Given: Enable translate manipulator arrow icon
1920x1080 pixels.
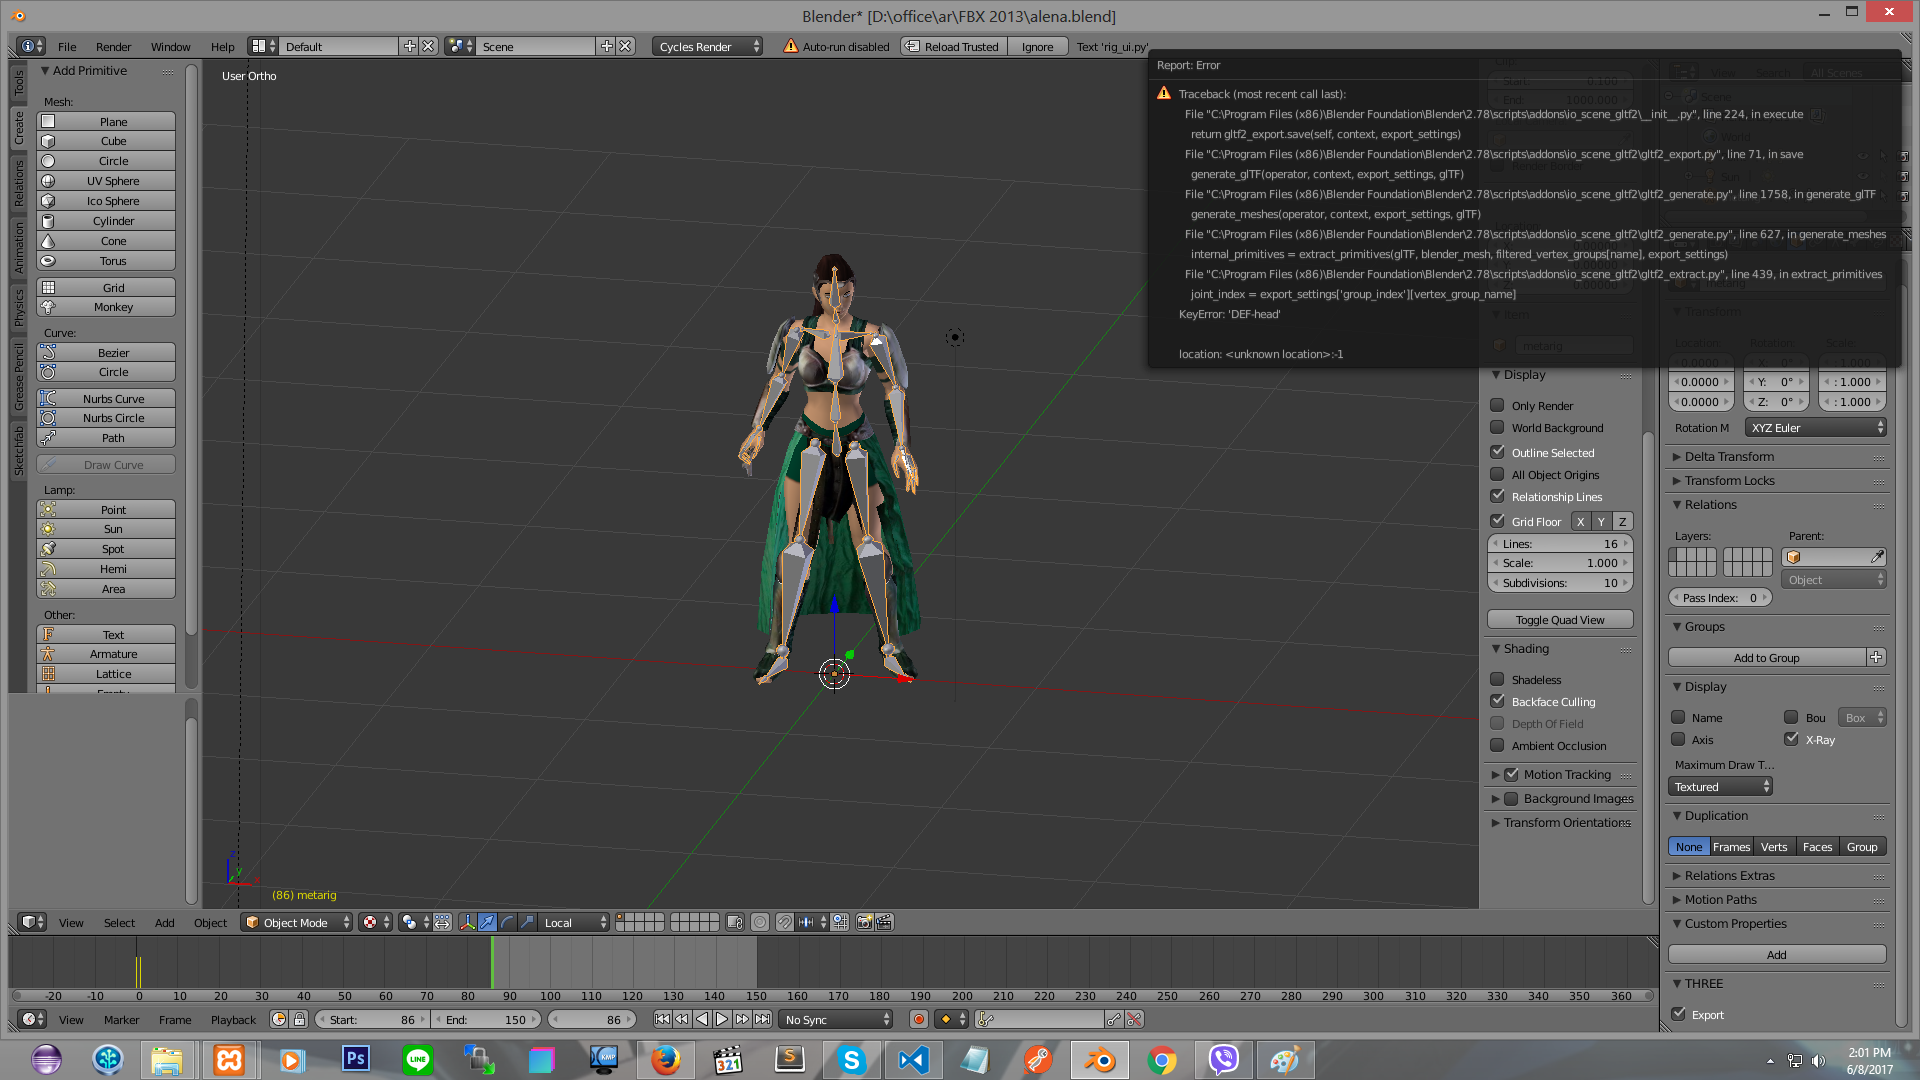Looking at the screenshot, I should [x=487, y=922].
